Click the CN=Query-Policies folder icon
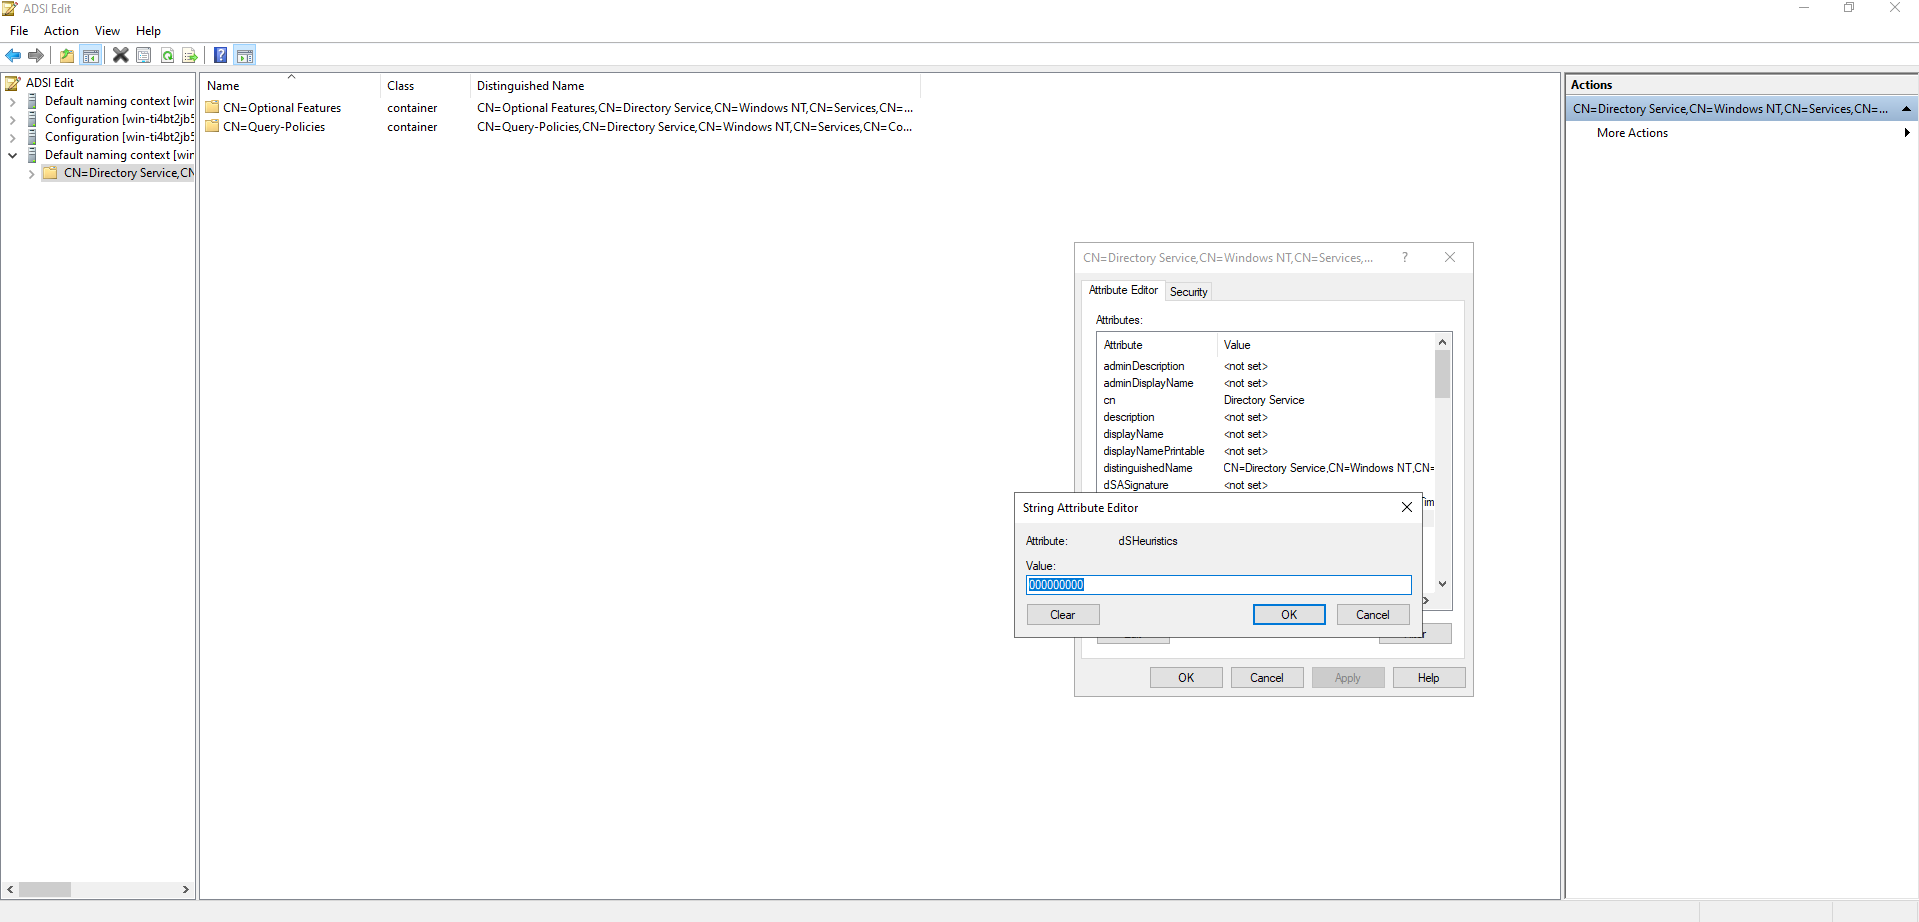This screenshot has width=1919, height=922. click(x=212, y=127)
